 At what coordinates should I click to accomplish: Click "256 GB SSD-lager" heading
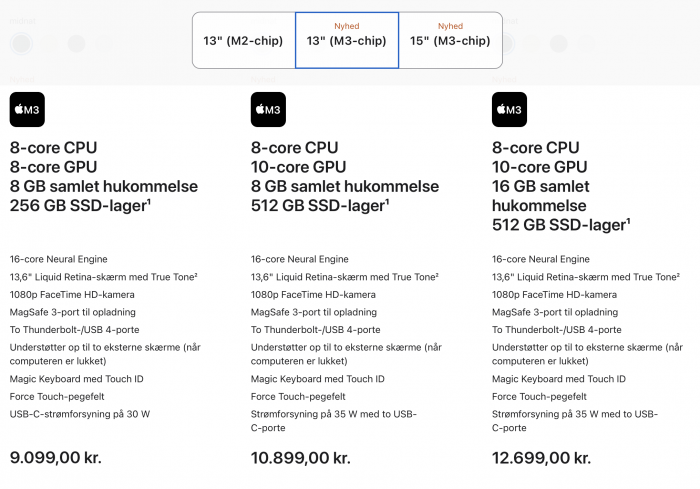(x=80, y=205)
